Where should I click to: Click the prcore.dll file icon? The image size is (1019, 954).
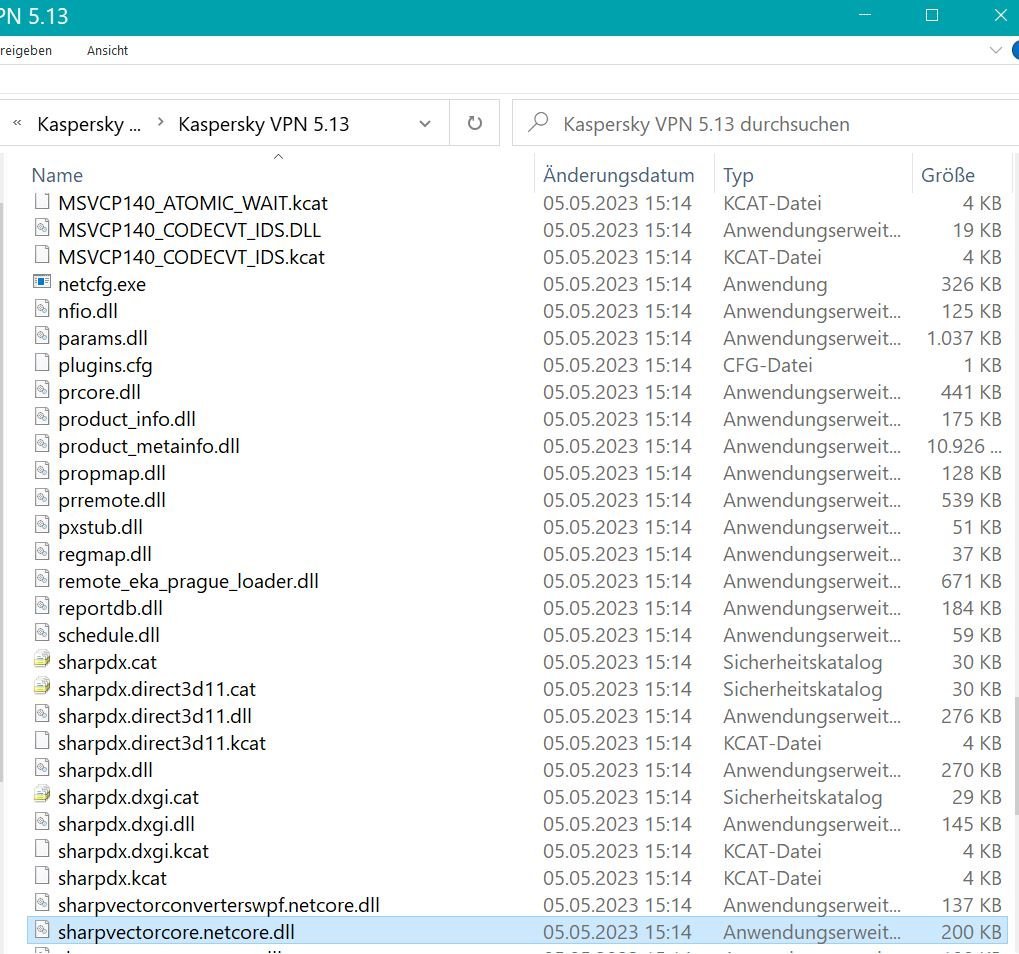point(42,391)
